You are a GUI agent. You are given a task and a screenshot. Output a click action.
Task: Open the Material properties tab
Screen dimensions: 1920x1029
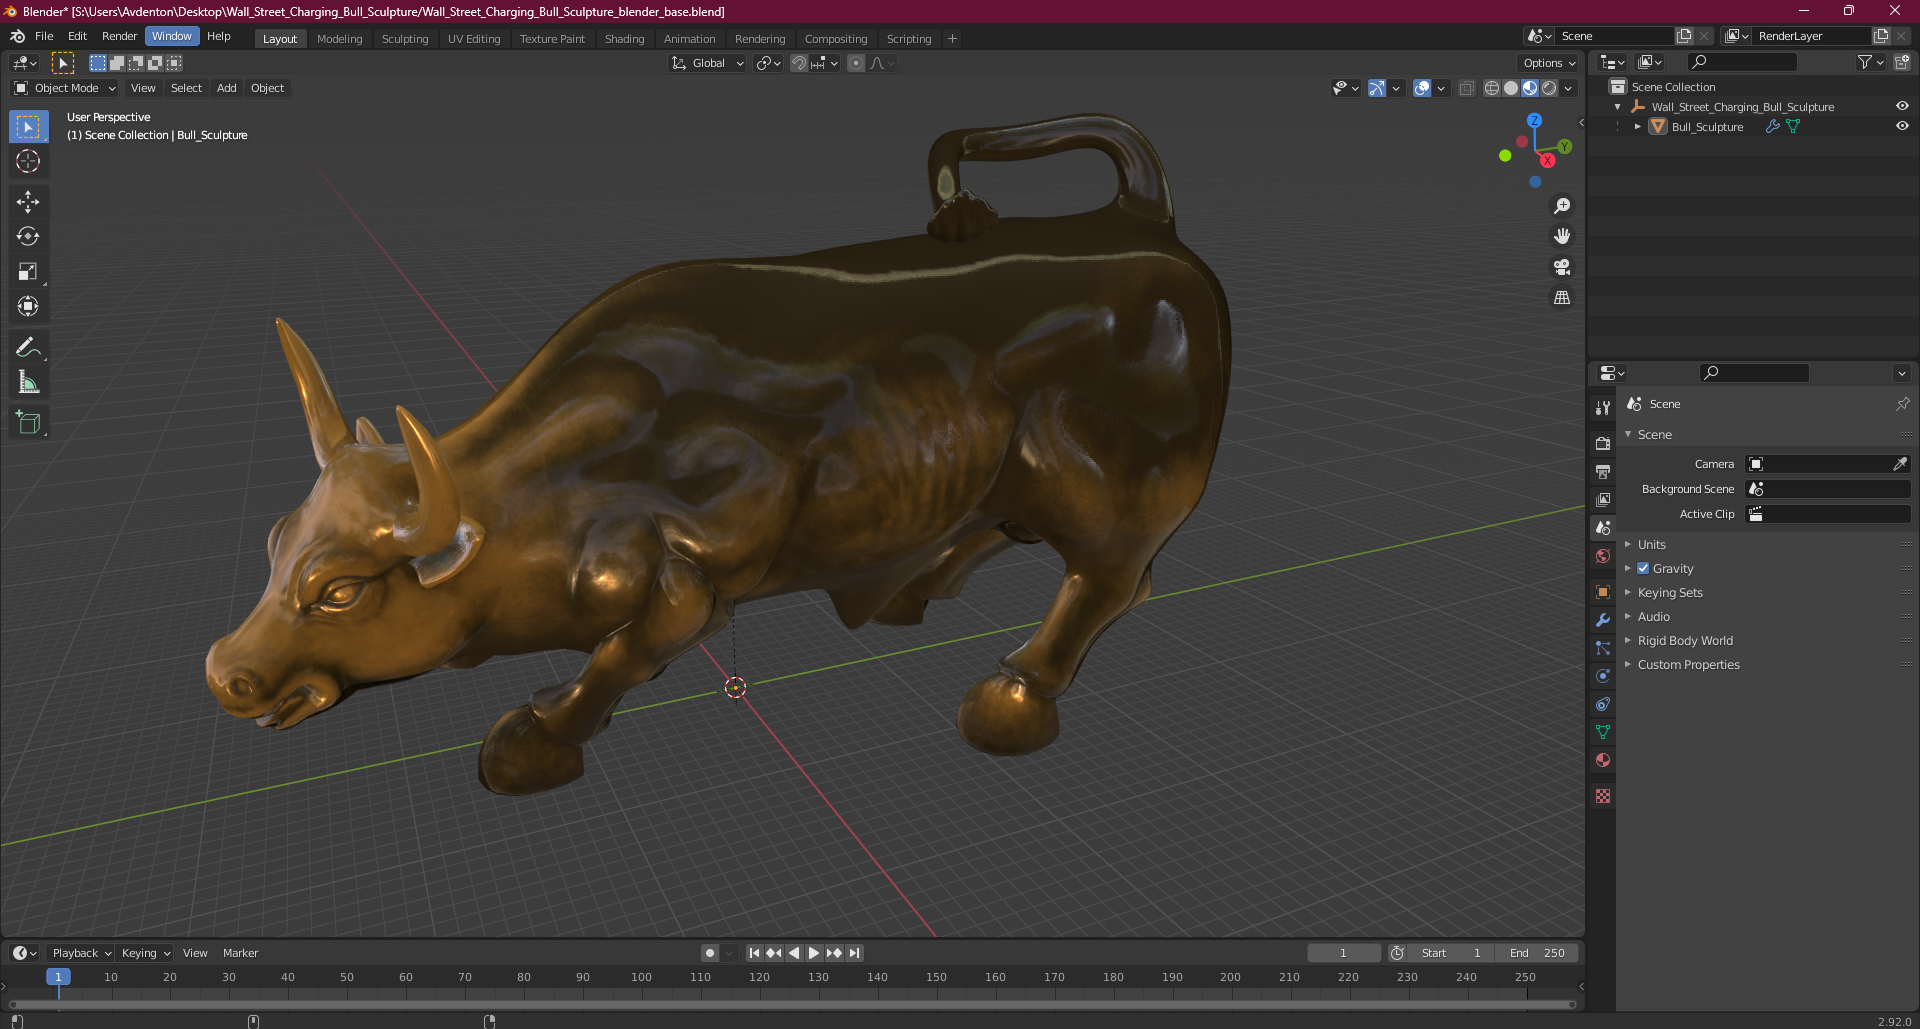1603,760
